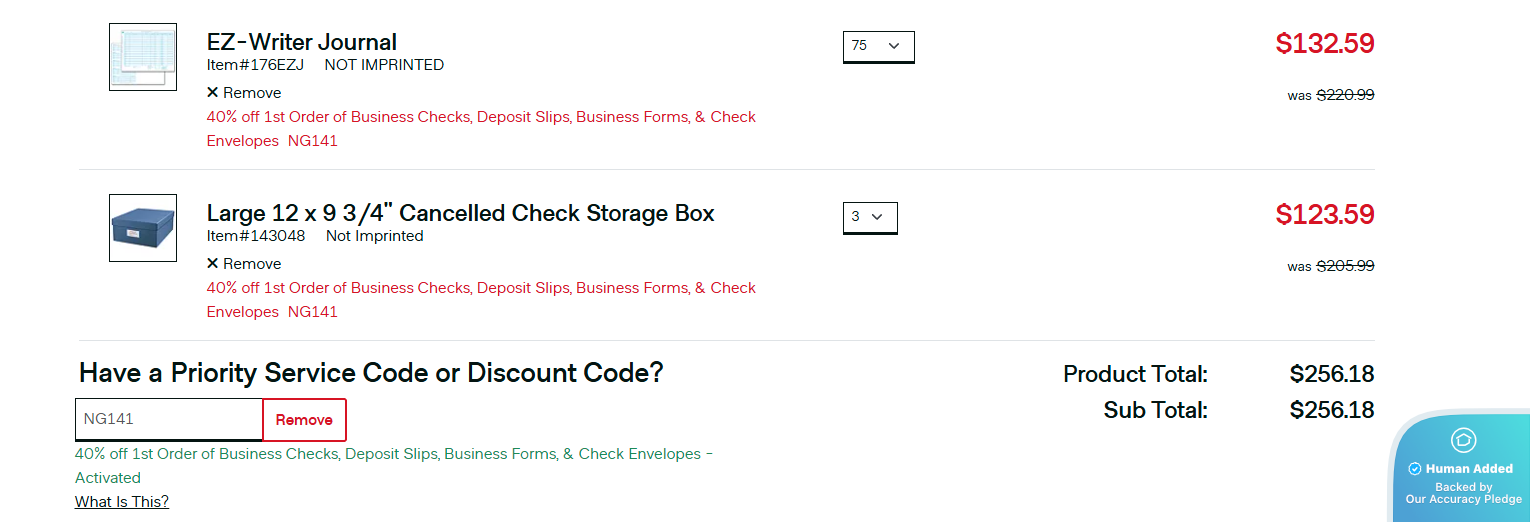The width and height of the screenshot is (1530, 522).
Task: Open the Storage Box quantity dropdown
Action: tap(870, 217)
